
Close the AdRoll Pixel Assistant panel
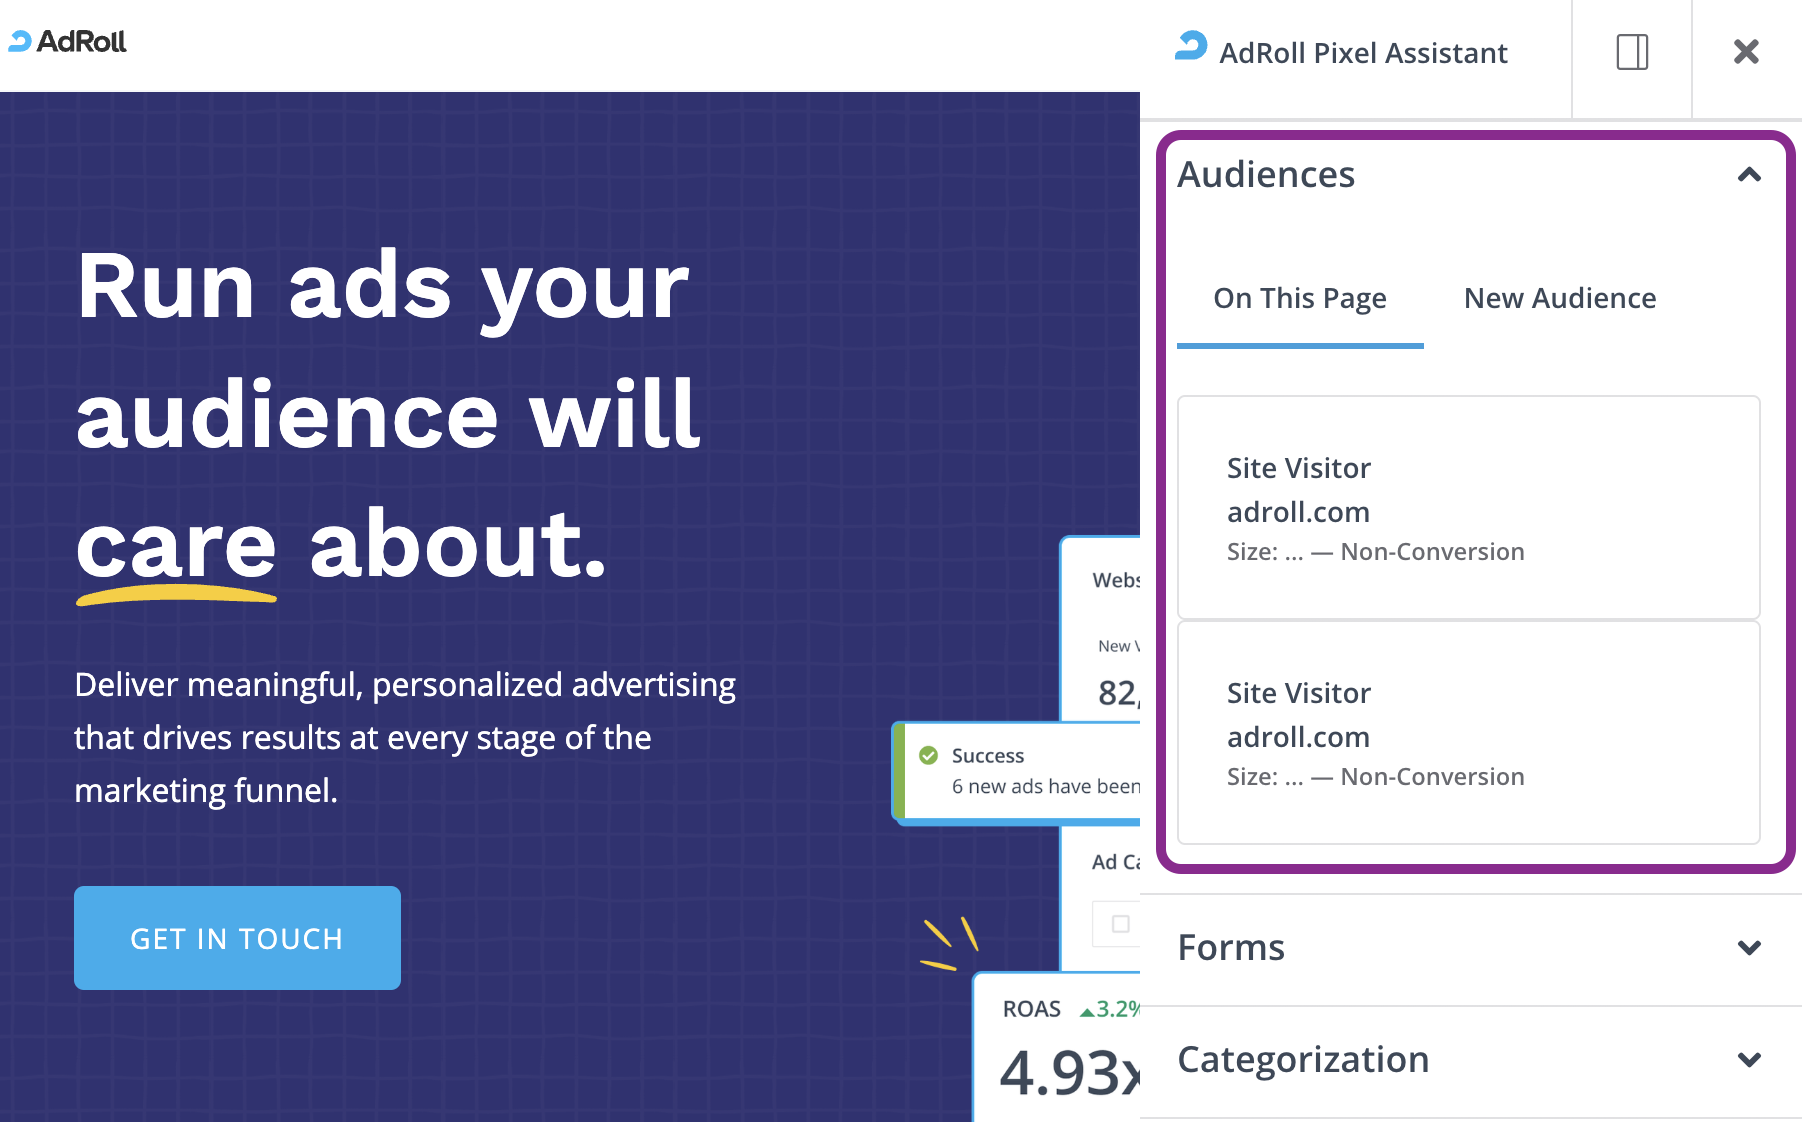(1746, 52)
